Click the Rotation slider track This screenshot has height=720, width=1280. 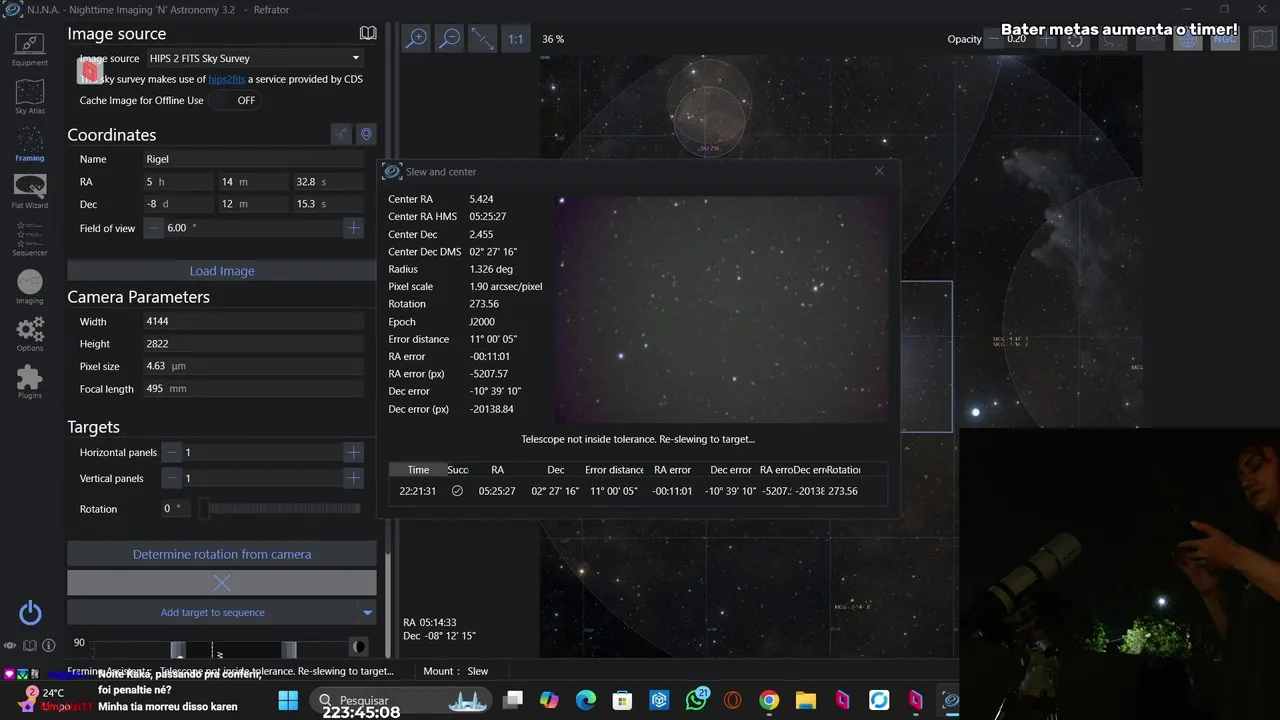[280, 509]
